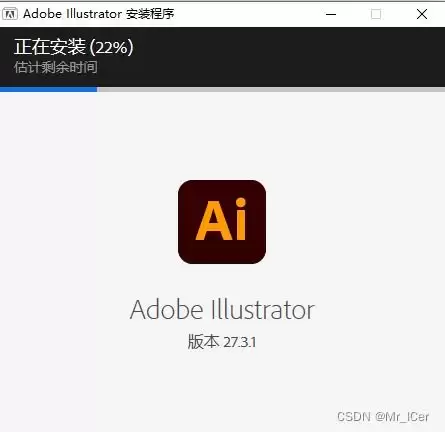Click the '估计剩余时间' text
The width and height of the screenshot is (445, 432).
(56, 67)
